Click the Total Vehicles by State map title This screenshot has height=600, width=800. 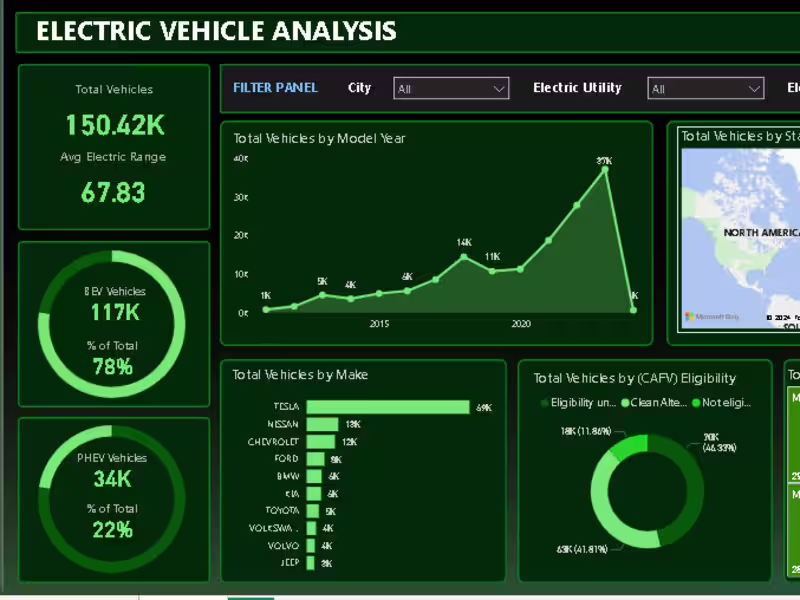click(740, 136)
